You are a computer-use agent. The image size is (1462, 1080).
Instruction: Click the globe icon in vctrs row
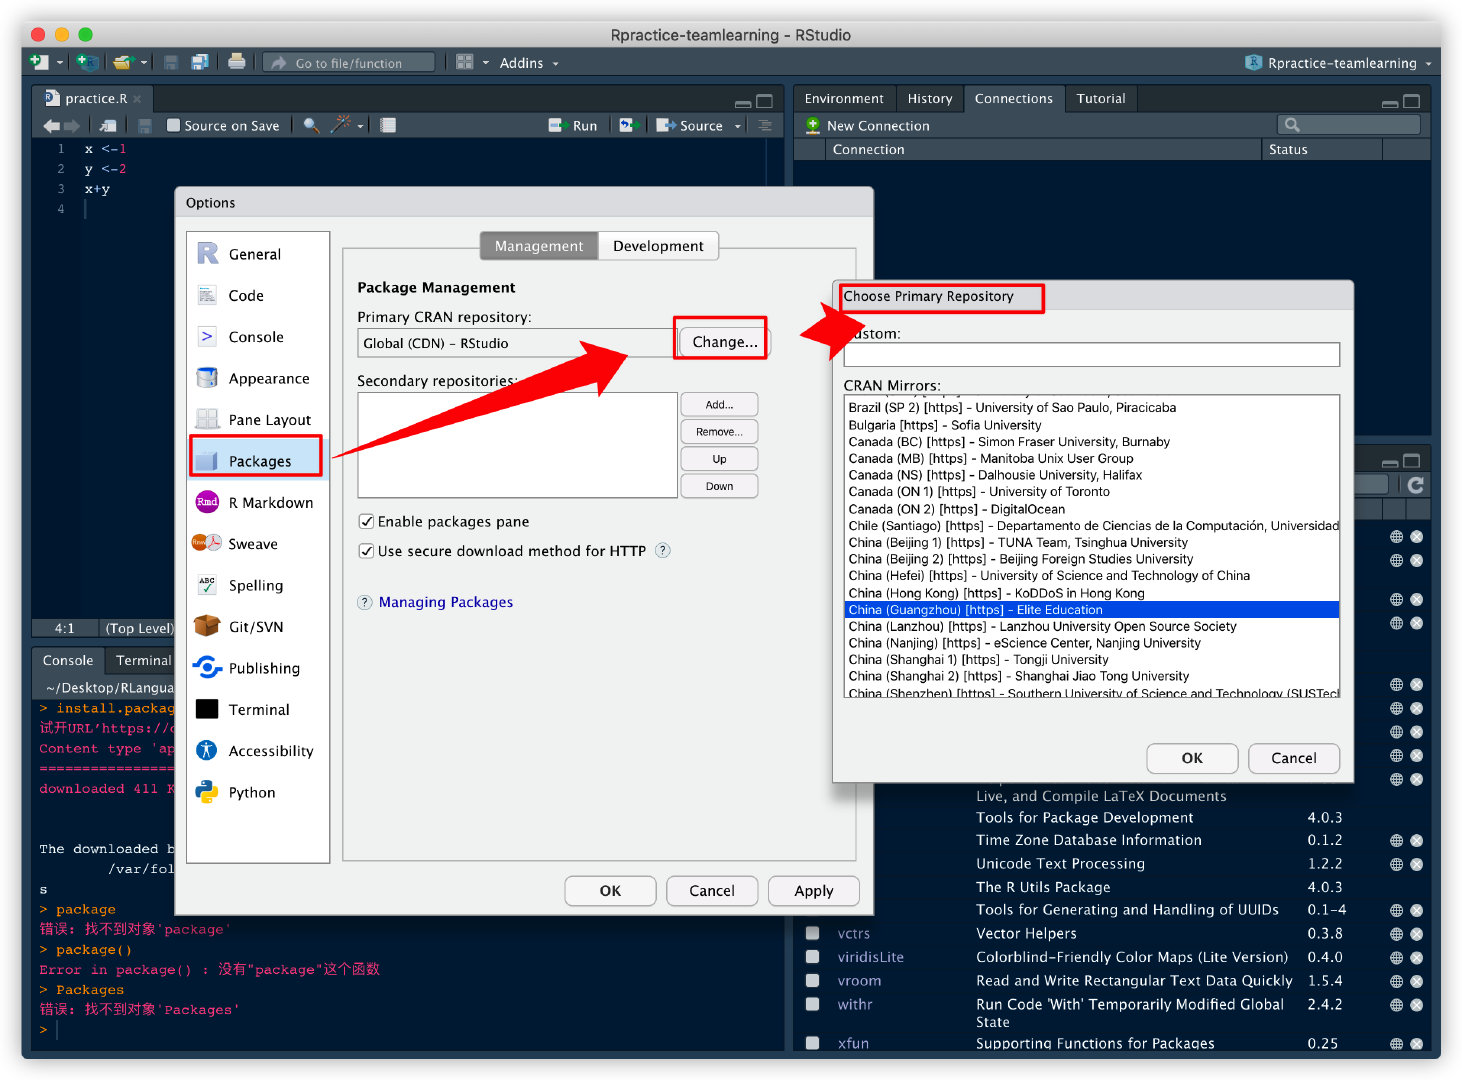click(1396, 934)
